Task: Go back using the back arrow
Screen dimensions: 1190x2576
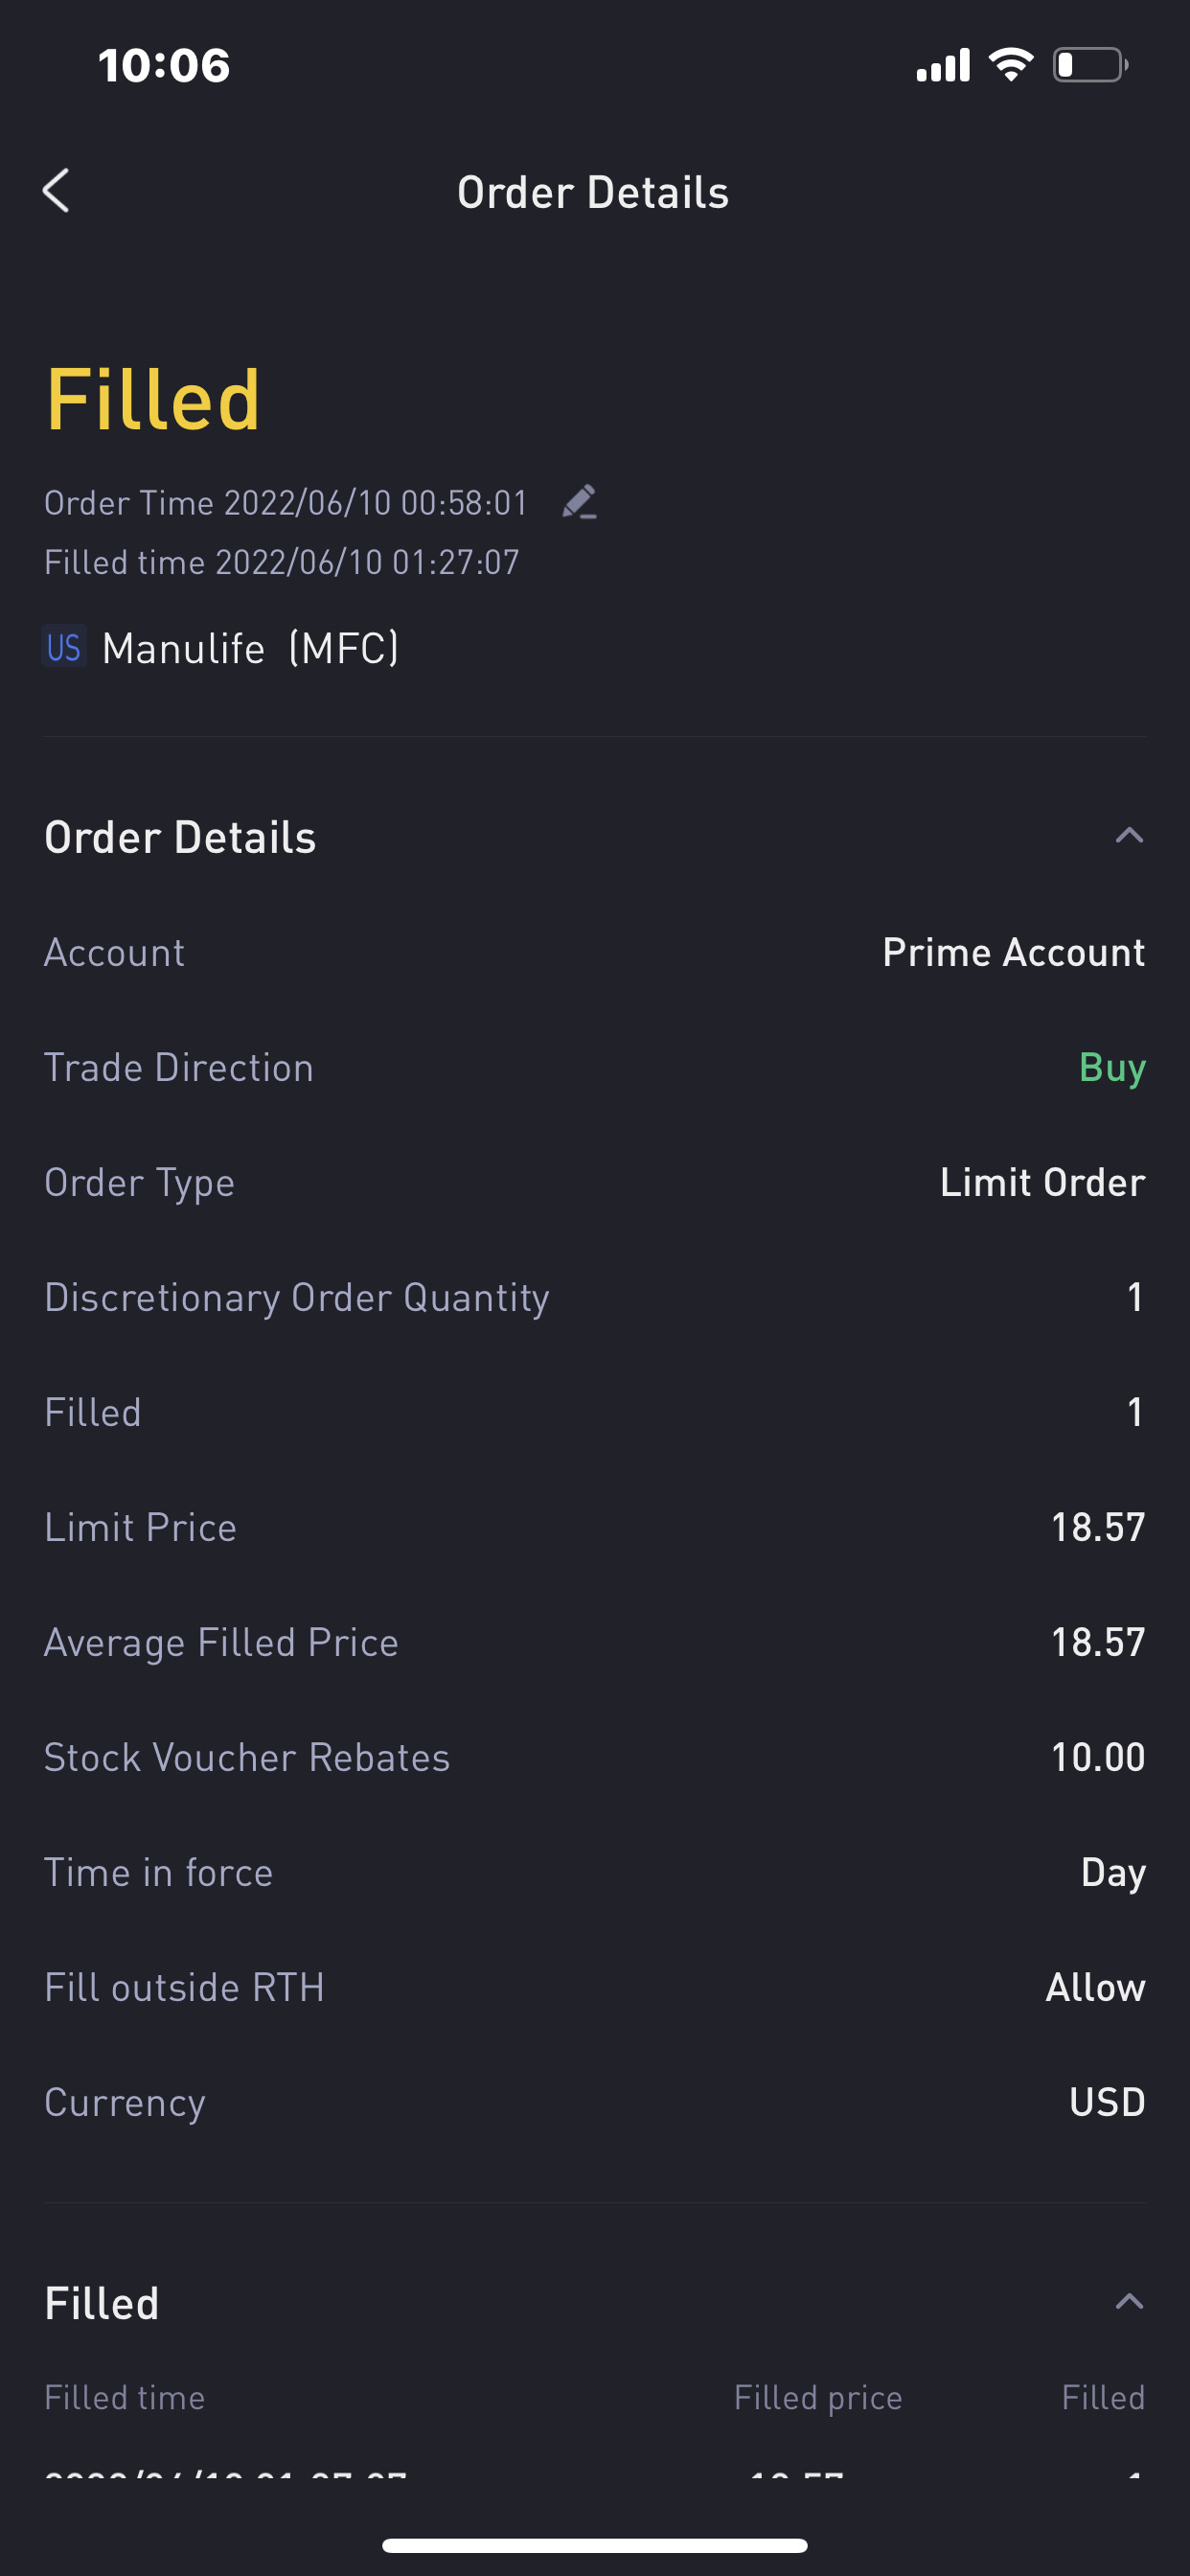Action: [x=57, y=190]
